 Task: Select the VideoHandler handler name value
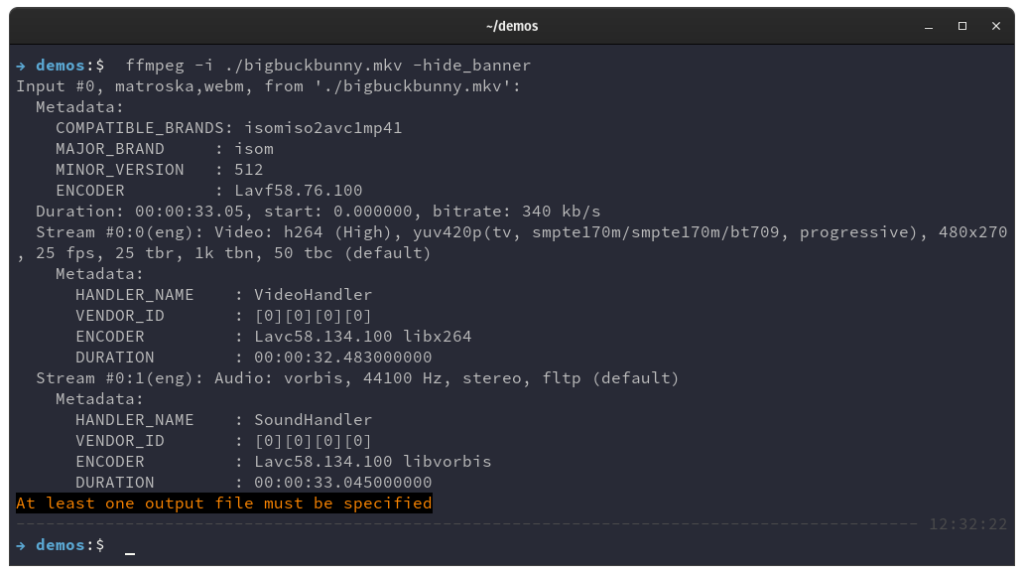(313, 295)
